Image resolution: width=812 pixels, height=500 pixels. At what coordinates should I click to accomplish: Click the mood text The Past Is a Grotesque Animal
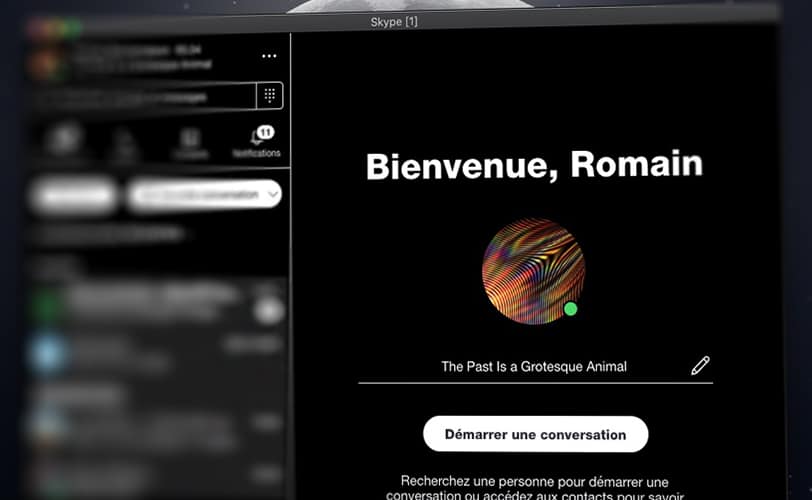click(534, 366)
